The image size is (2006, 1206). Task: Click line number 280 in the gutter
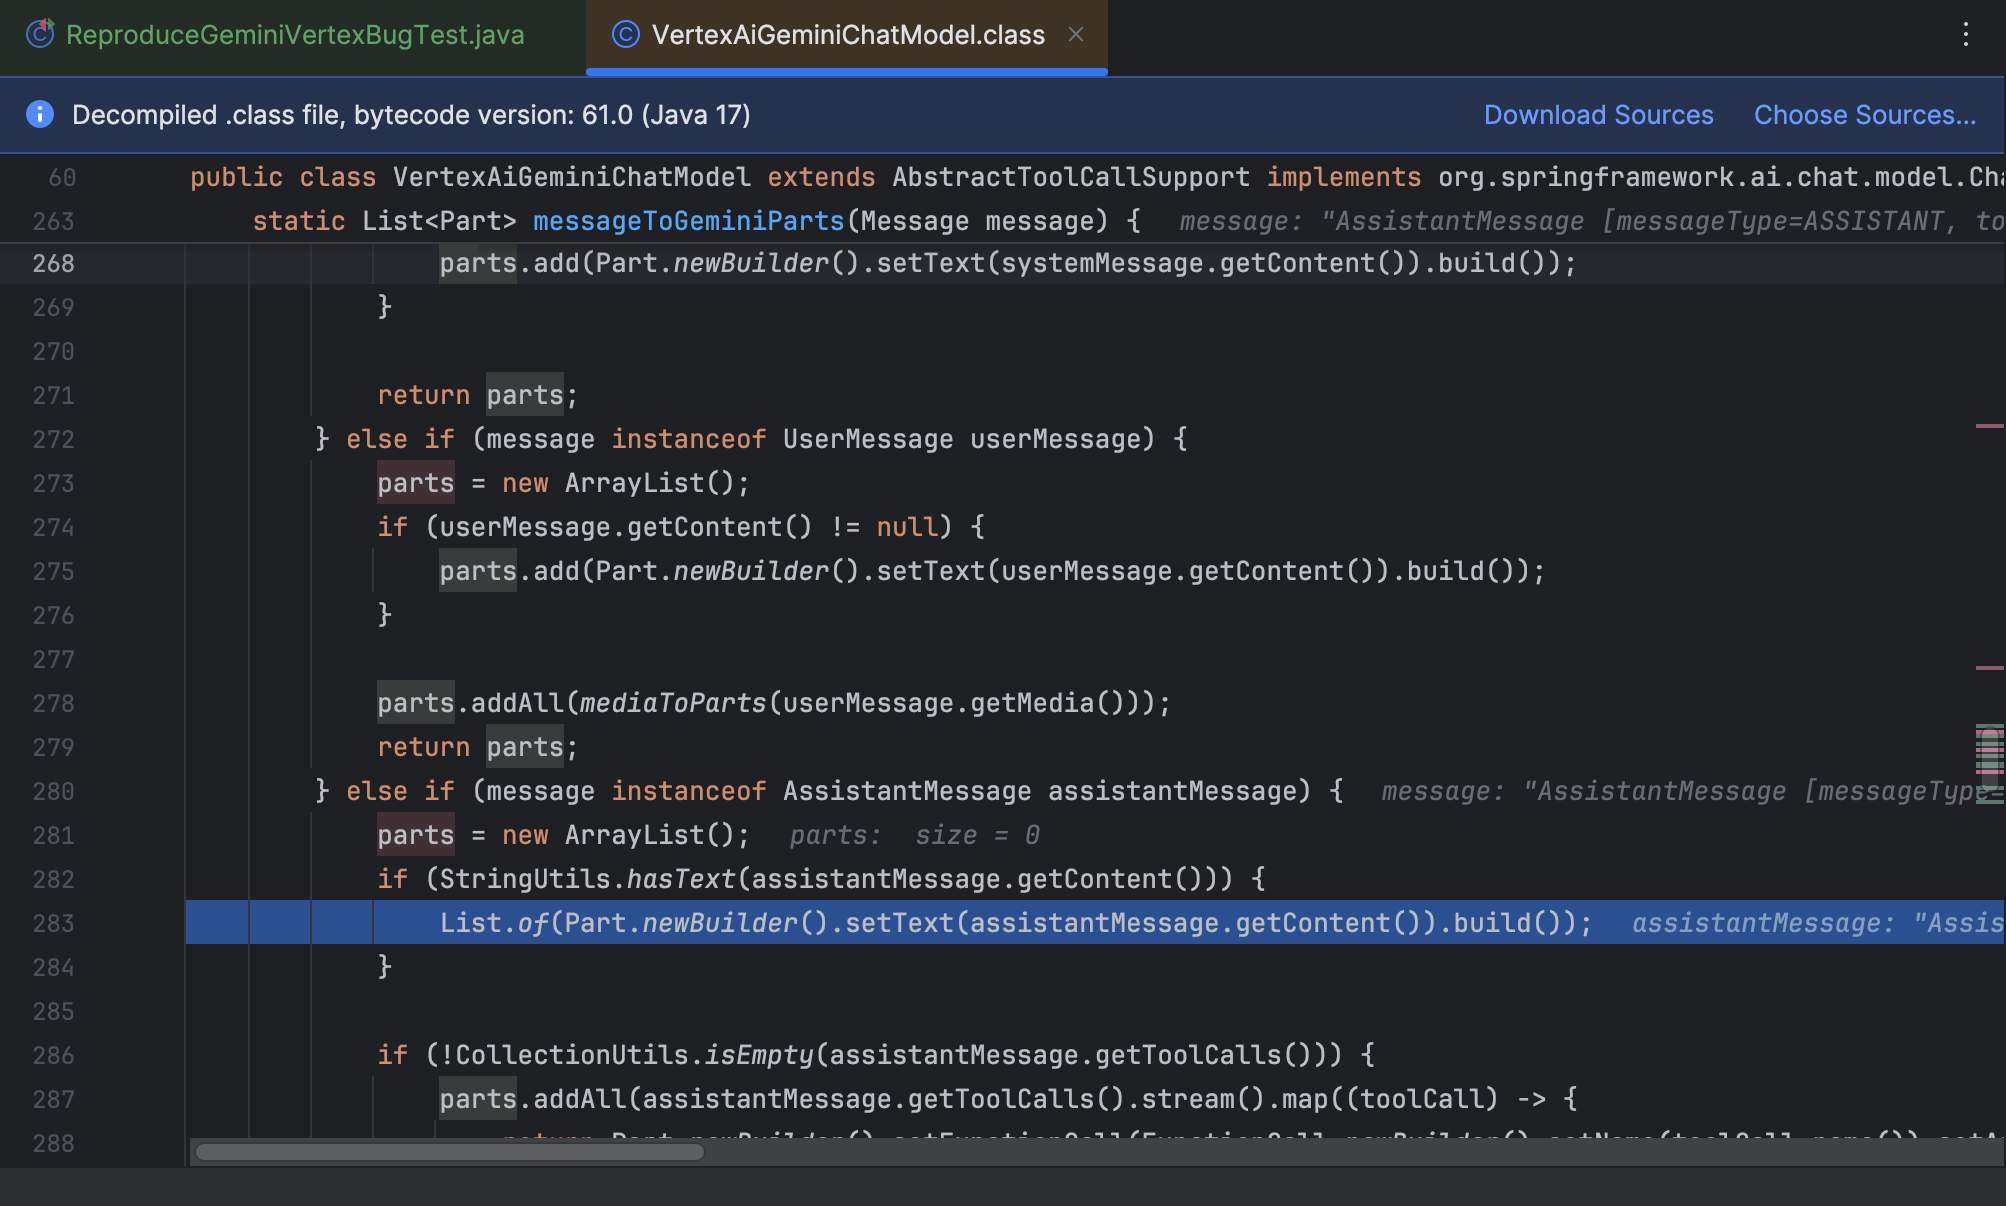pyautogui.click(x=53, y=791)
